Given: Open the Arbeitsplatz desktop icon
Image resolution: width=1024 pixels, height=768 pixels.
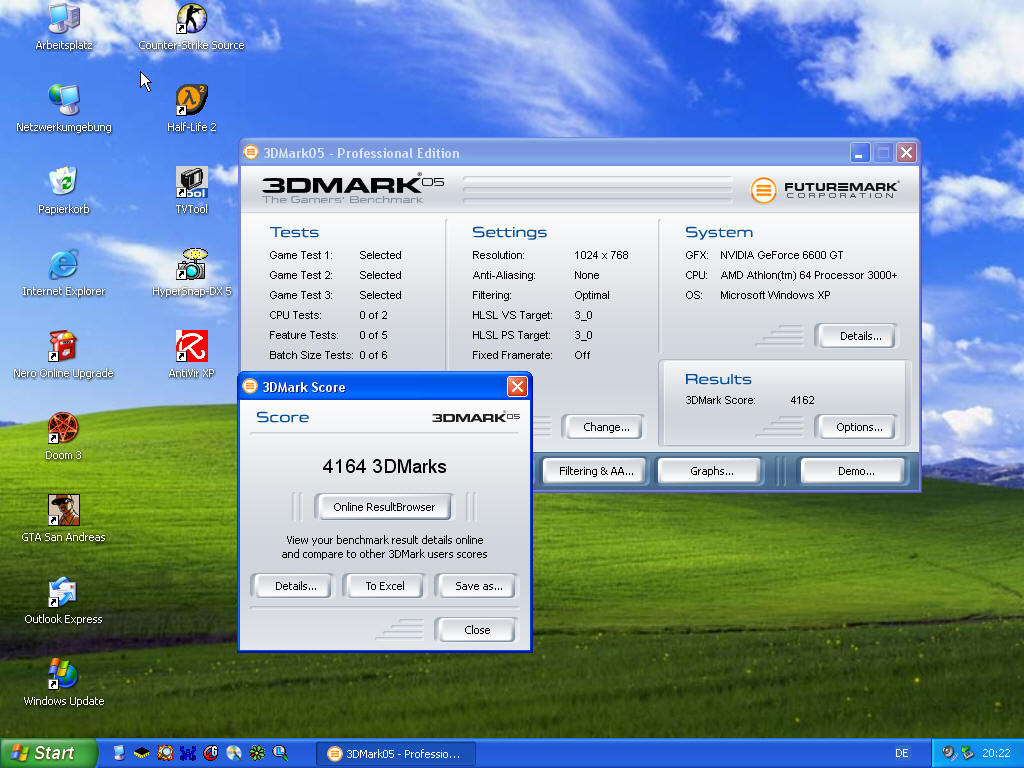Looking at the screenshot, I should tap(63, 26).
